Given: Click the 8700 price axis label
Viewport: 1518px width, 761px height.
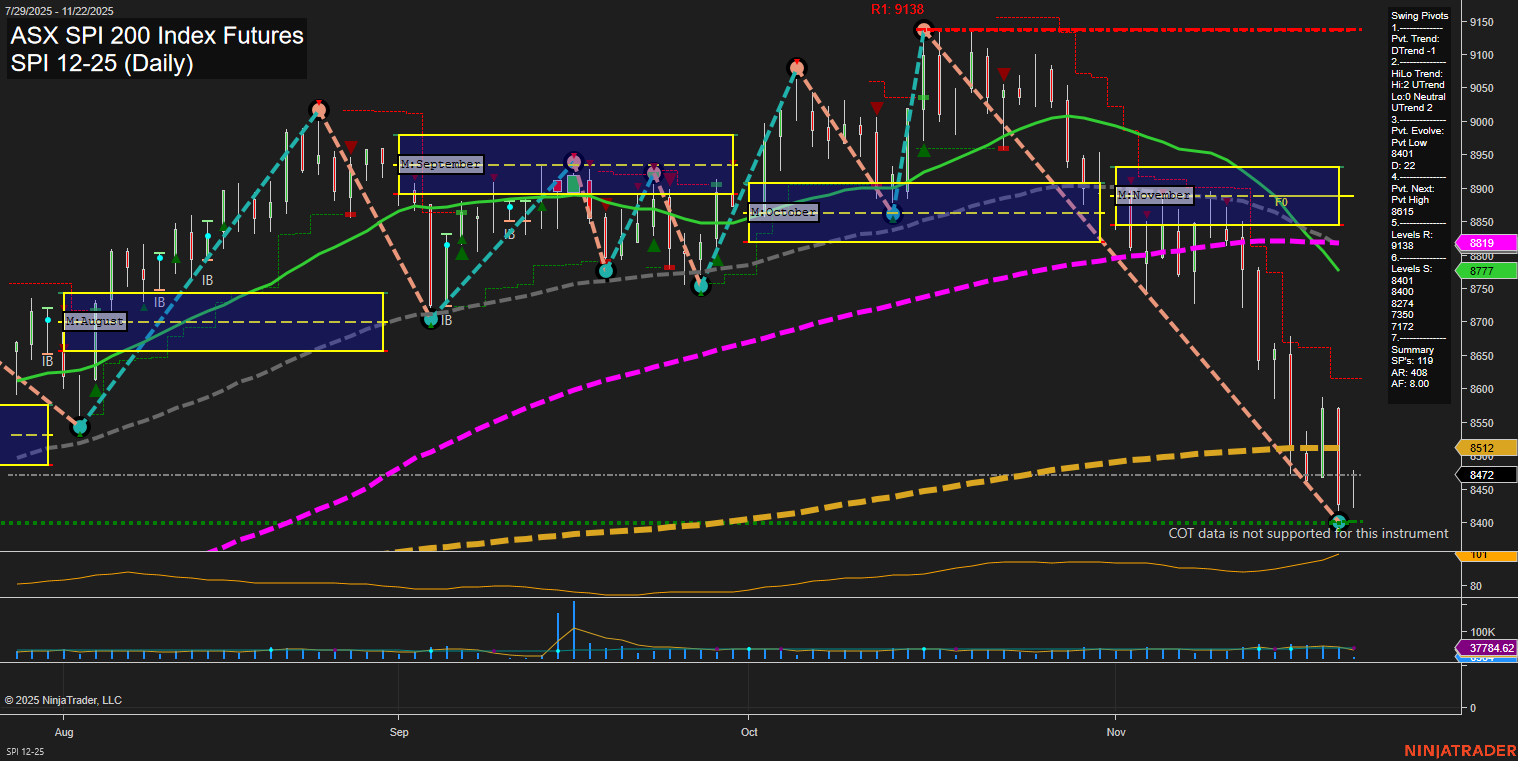Looking at the screenshot, I should 1481,322.
